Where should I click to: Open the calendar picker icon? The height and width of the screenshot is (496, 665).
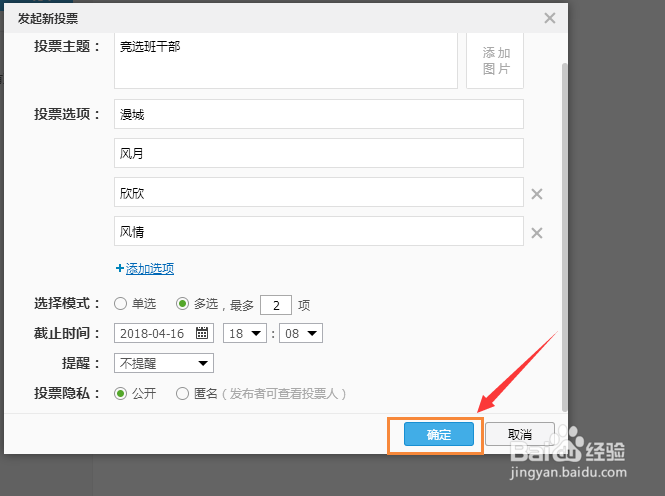click(202, 333)
